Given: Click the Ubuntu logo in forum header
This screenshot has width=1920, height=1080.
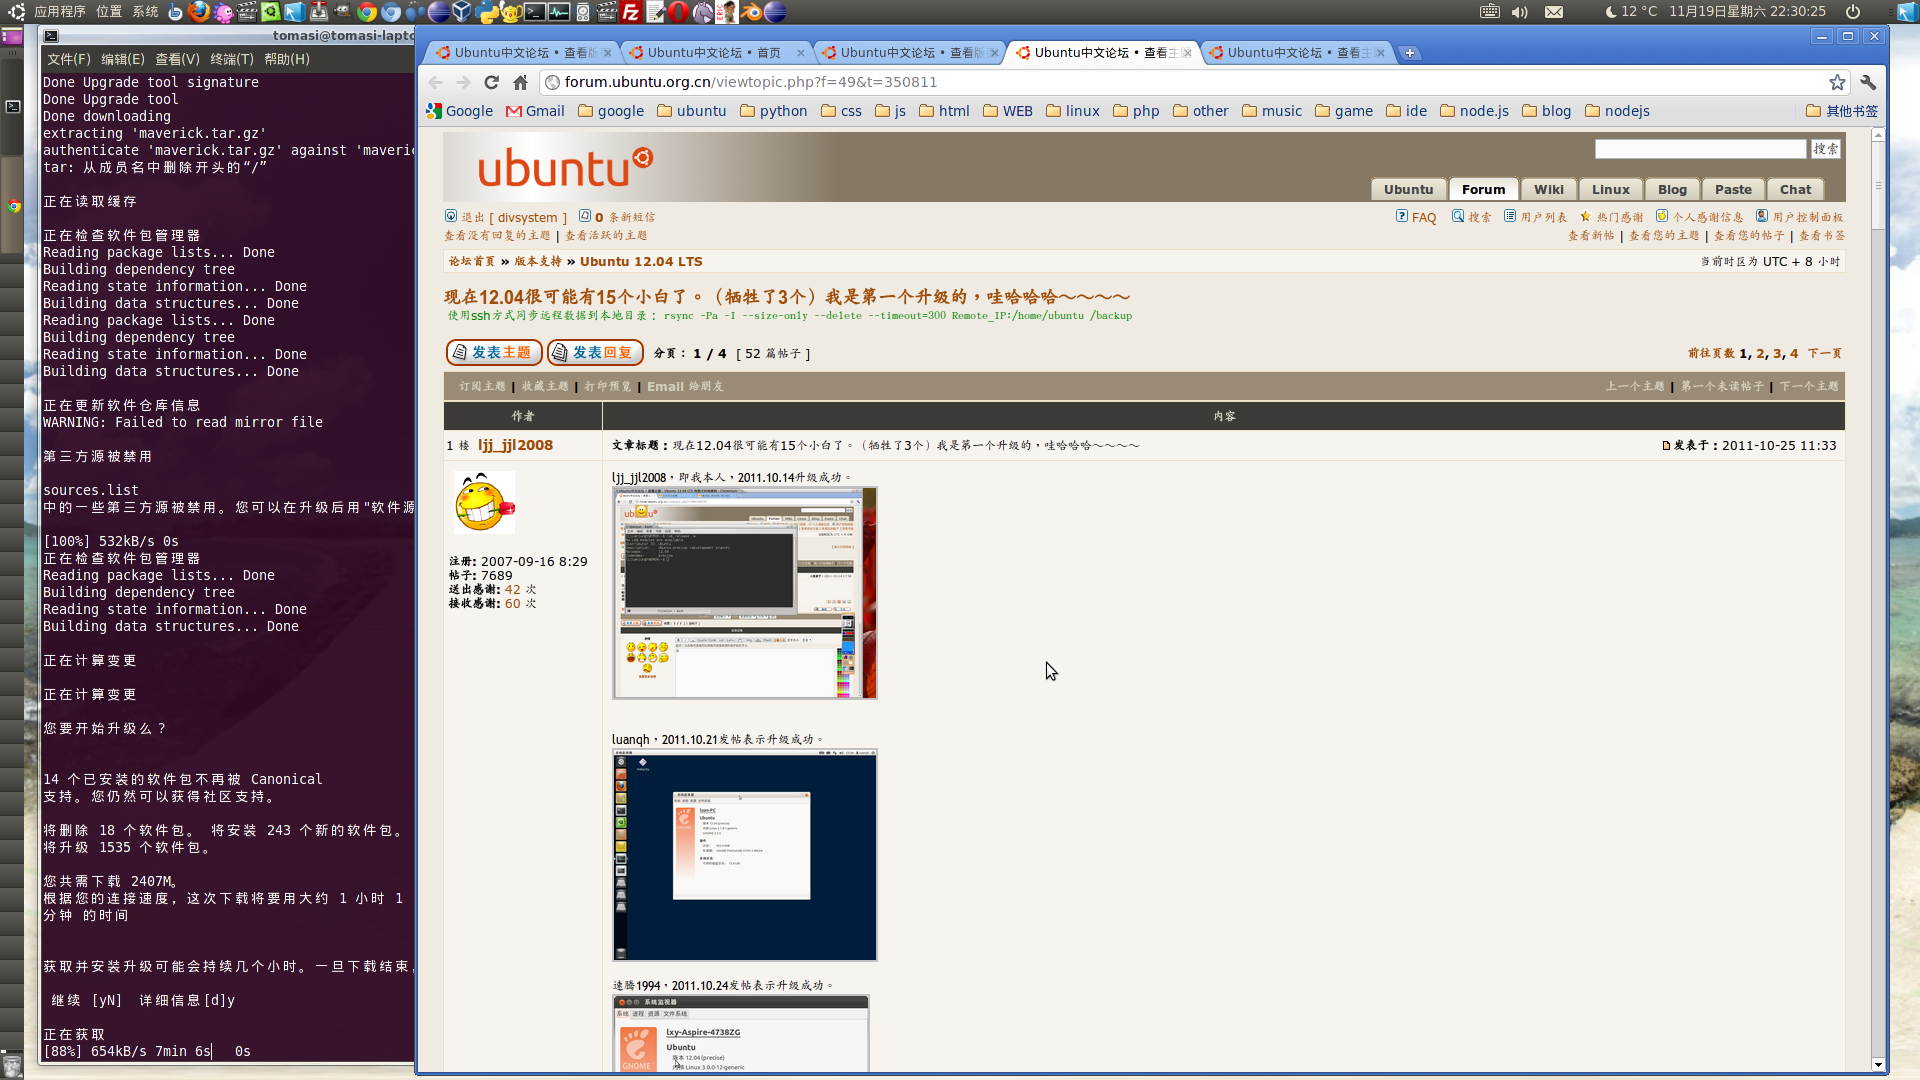Looking at the screenshot, I should point(565,167).
